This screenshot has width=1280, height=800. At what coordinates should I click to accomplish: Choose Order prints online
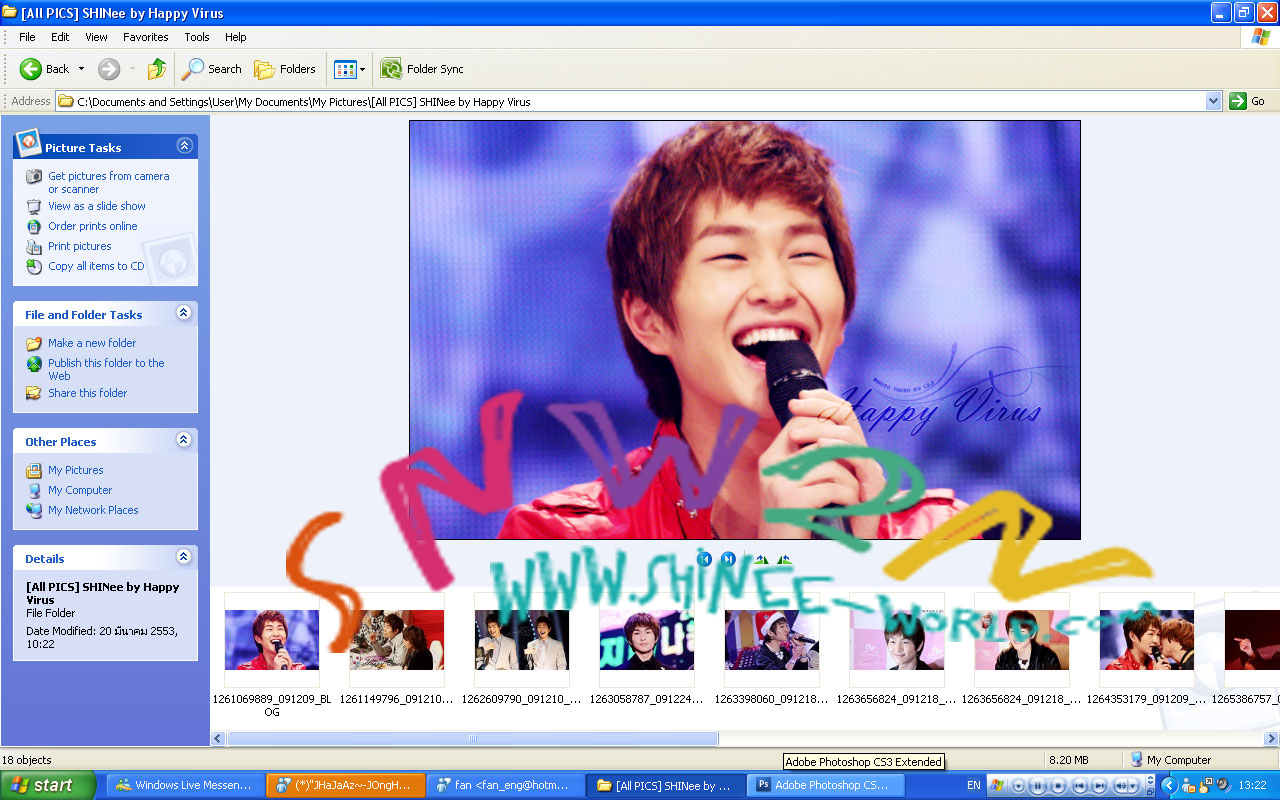[x=93, y=226]
